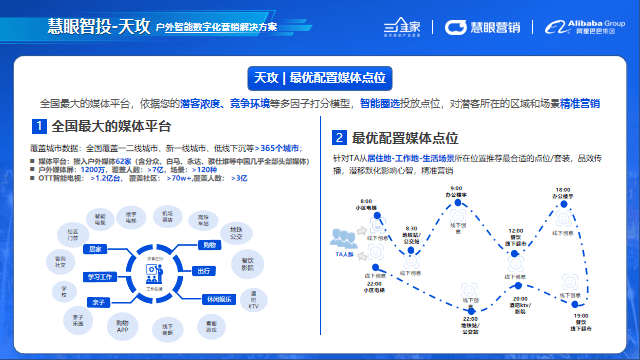Select the 学校 bubble
Viewport: 640px width, 360px height.
tap(64, 291)
